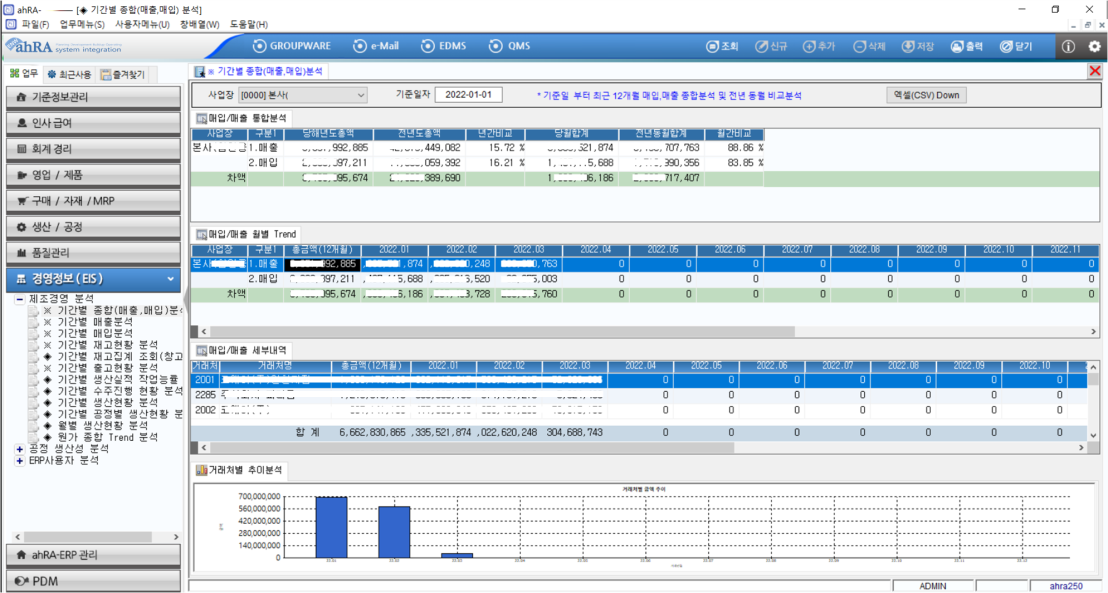Viewport: 1108px width, 593px height.
Task: Open the 생산 / 공정 sidebar section
Action: click(x=93, y=227)
